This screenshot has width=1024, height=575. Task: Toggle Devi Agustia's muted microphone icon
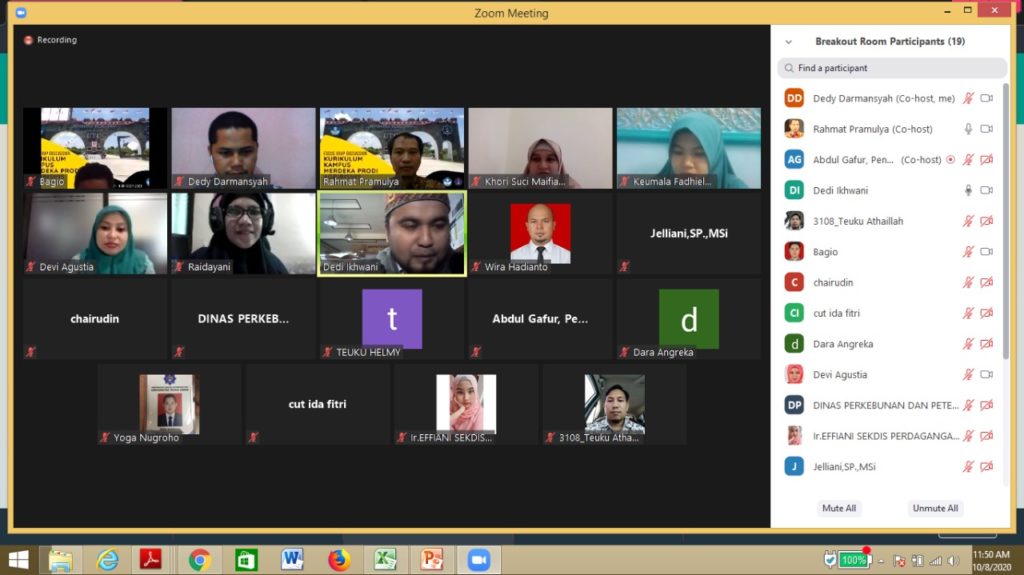coord(967,375)
